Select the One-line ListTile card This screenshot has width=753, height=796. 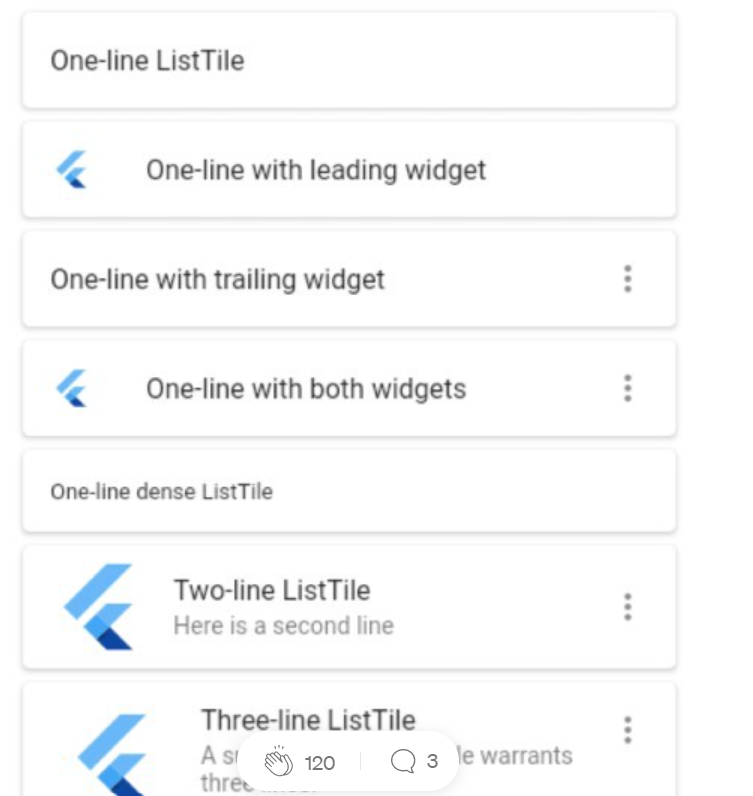pos(348,61)
